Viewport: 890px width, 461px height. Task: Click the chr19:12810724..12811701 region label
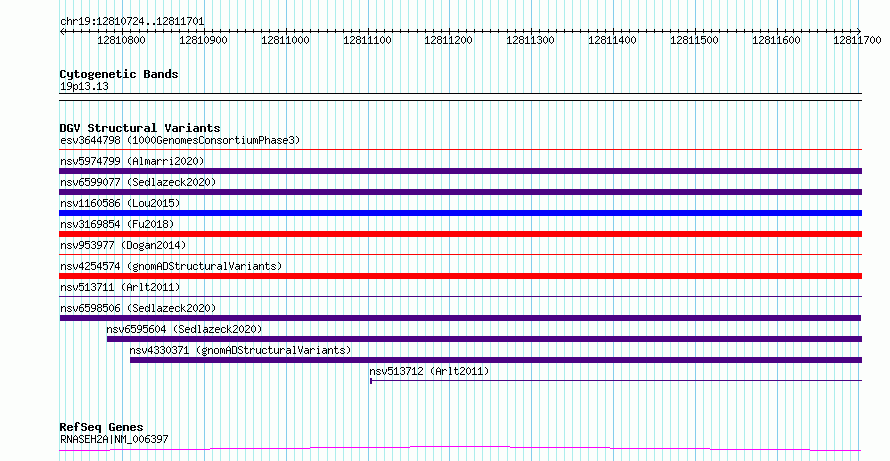pyautogui.click(x=132, y=22)
